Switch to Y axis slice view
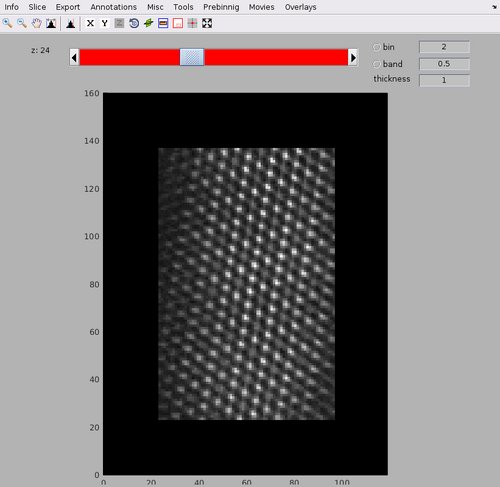This screenshot has width=500, height=487. pos(105,23)
